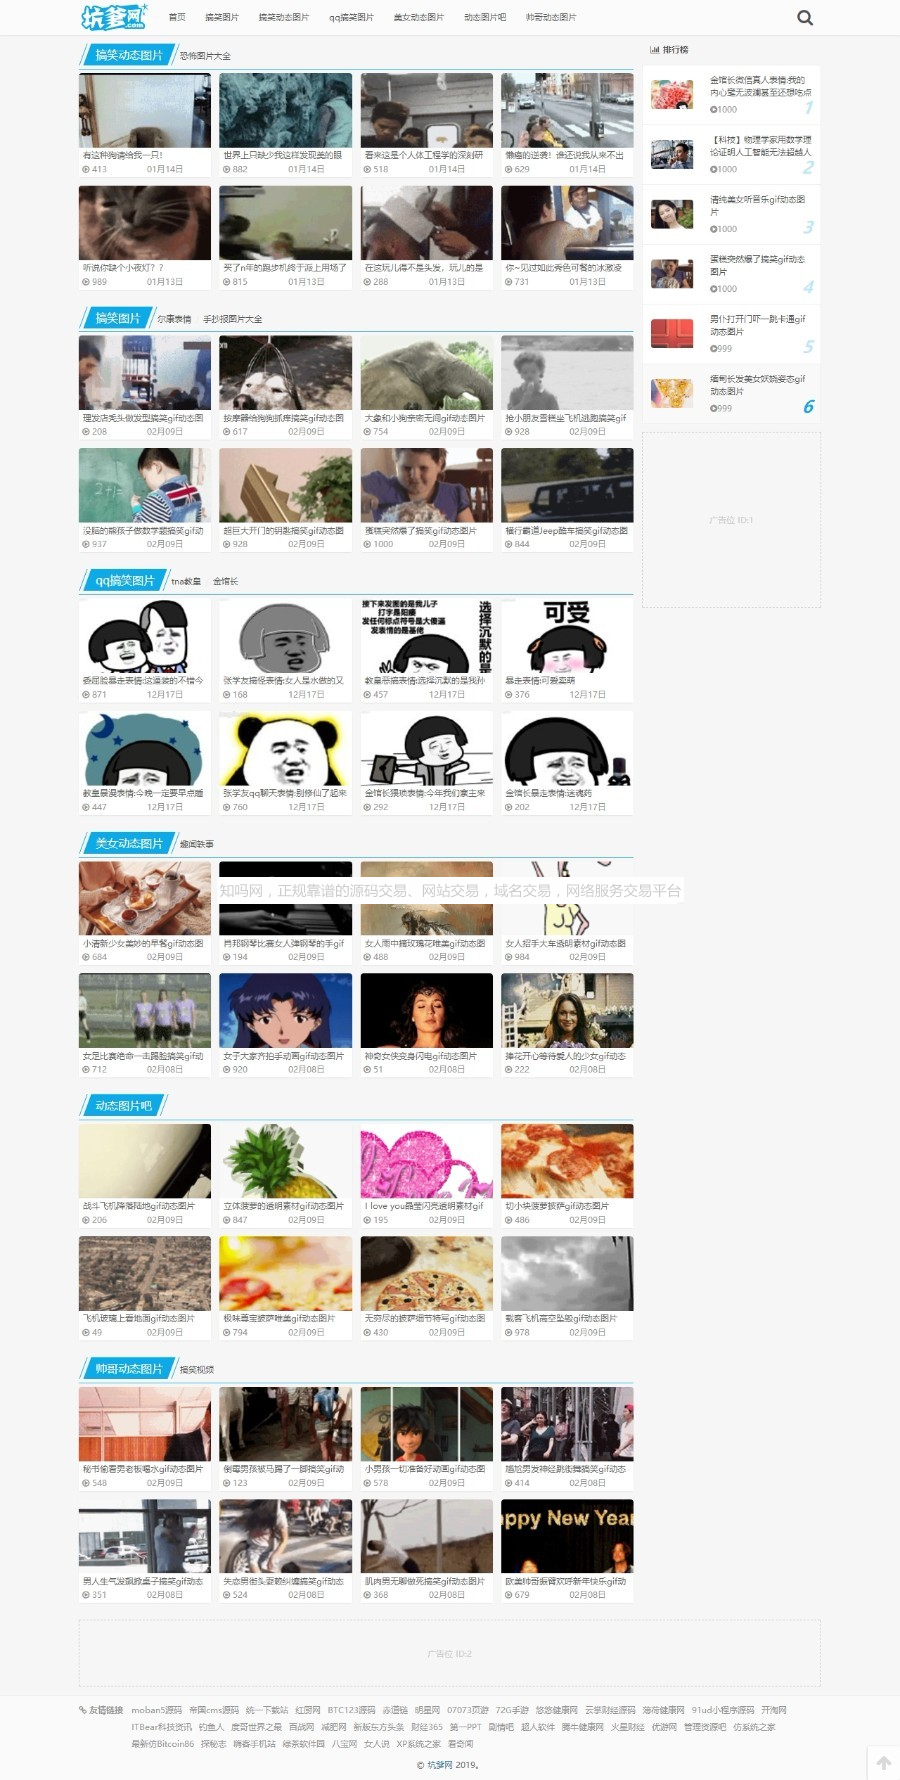
Task: Select the 美女动态图片 nav item
Action: (x=418, y=17)
